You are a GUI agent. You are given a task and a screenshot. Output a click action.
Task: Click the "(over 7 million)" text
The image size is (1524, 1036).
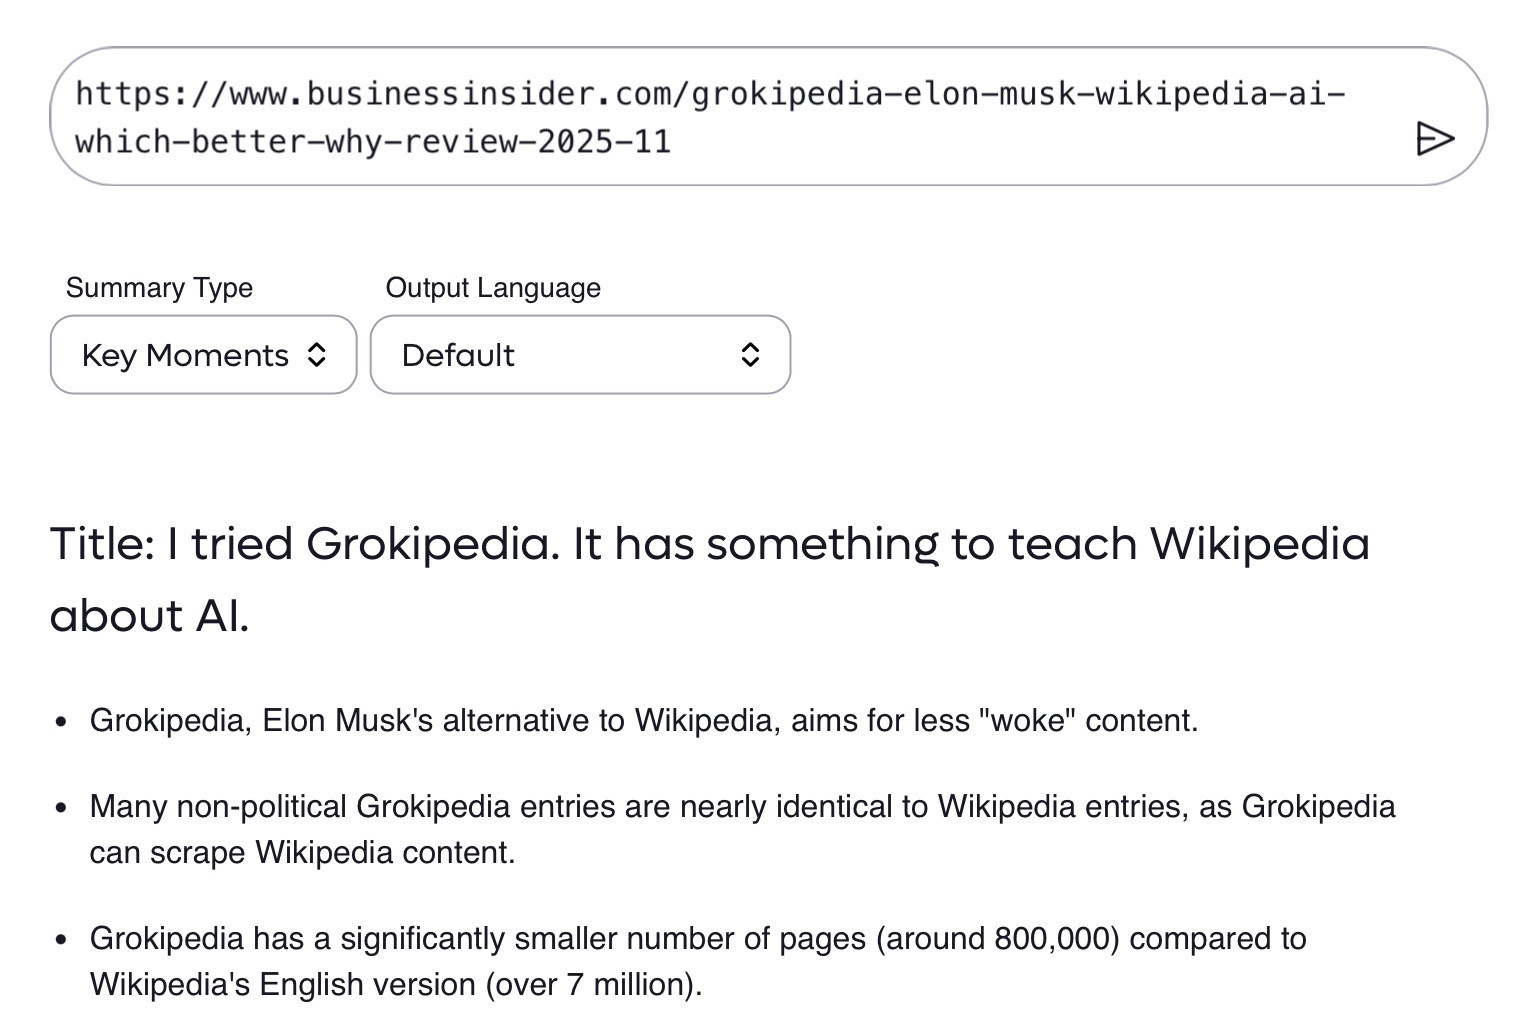(x=594, y=985)
